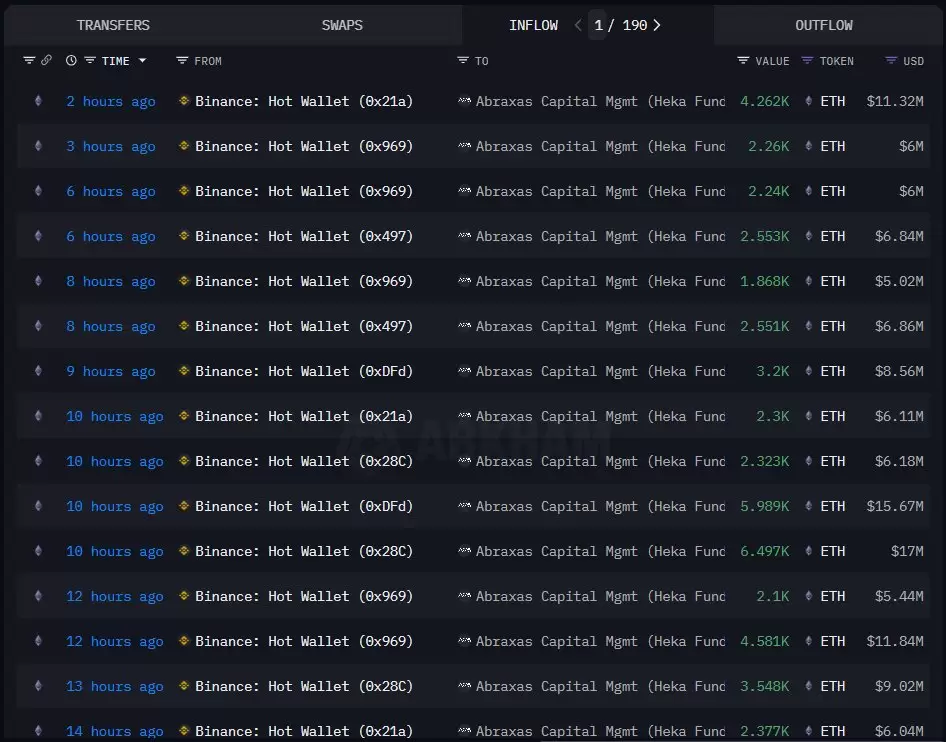The width and height of the screenshot is (946, 742).
Task: Click the USD amount $17M
Action: [907, 551]
